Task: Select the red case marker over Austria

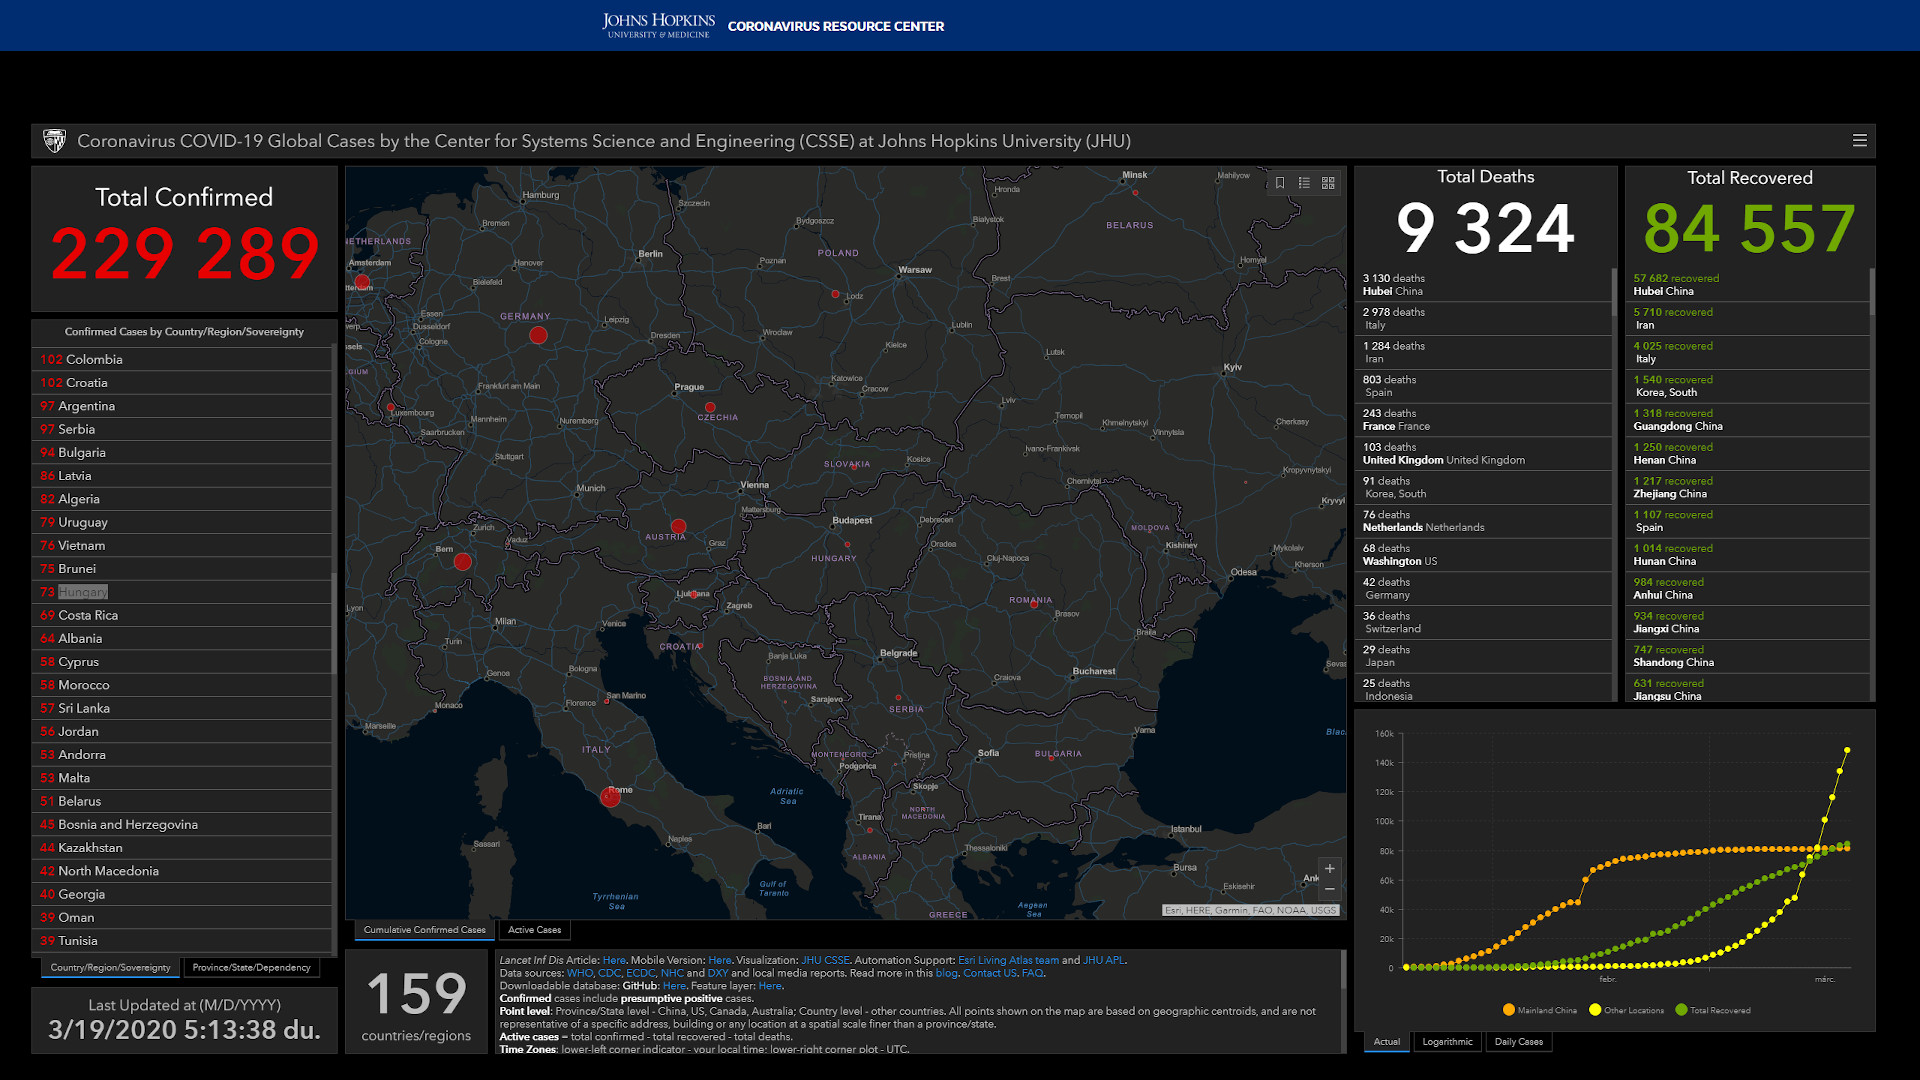Action: [x=678, y=526]
